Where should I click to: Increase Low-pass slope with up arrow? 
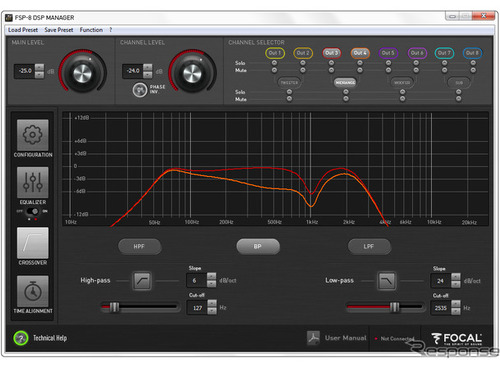[x=456, y=277]
